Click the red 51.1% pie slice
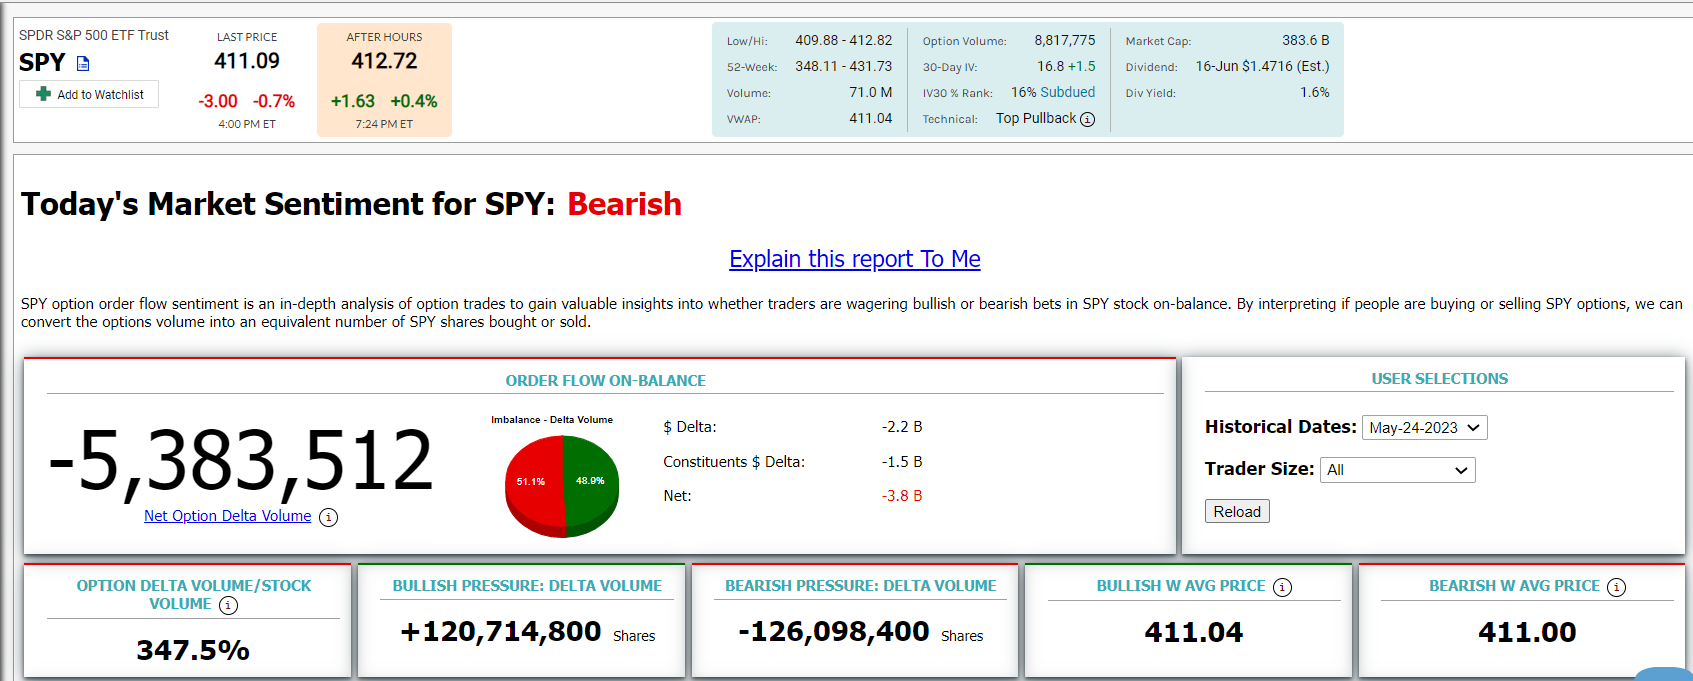Screen dimensions: 1693x681 (x=533, y=480)
